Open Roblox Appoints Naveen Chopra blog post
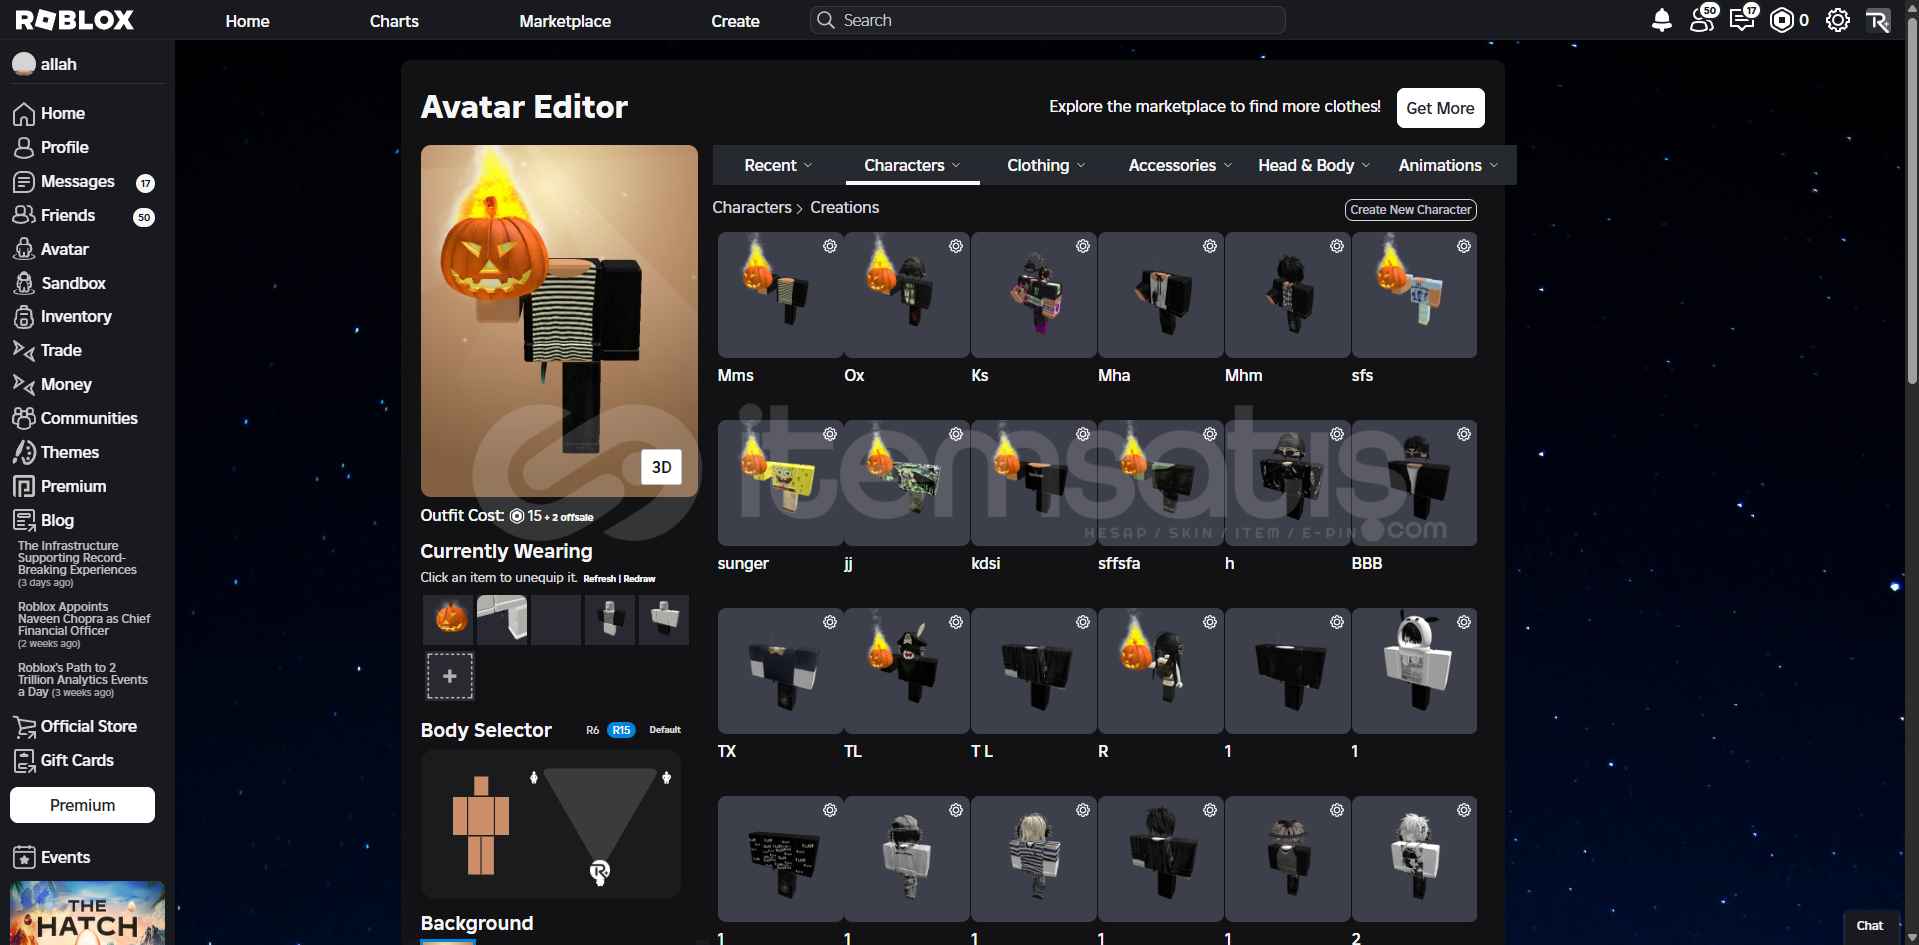The image size is (1919, 945). click(84, 624)
